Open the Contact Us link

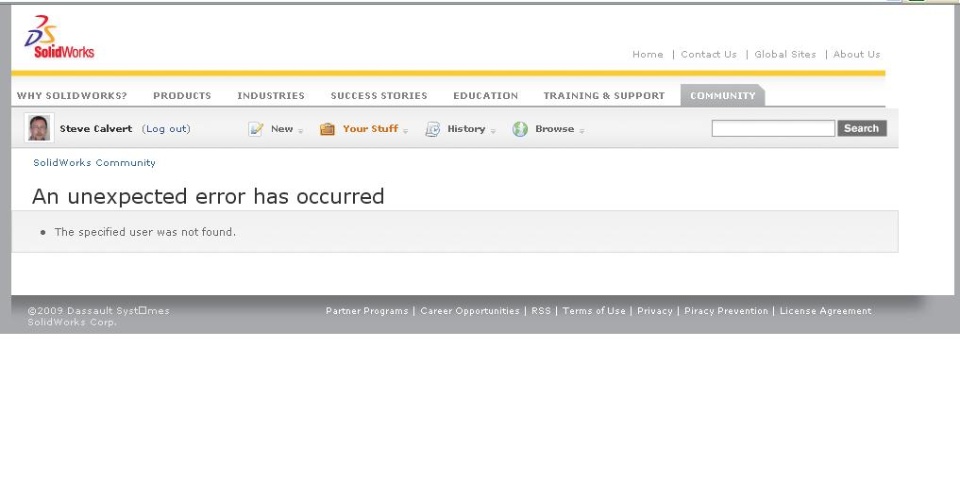click(x=709, y=54)
